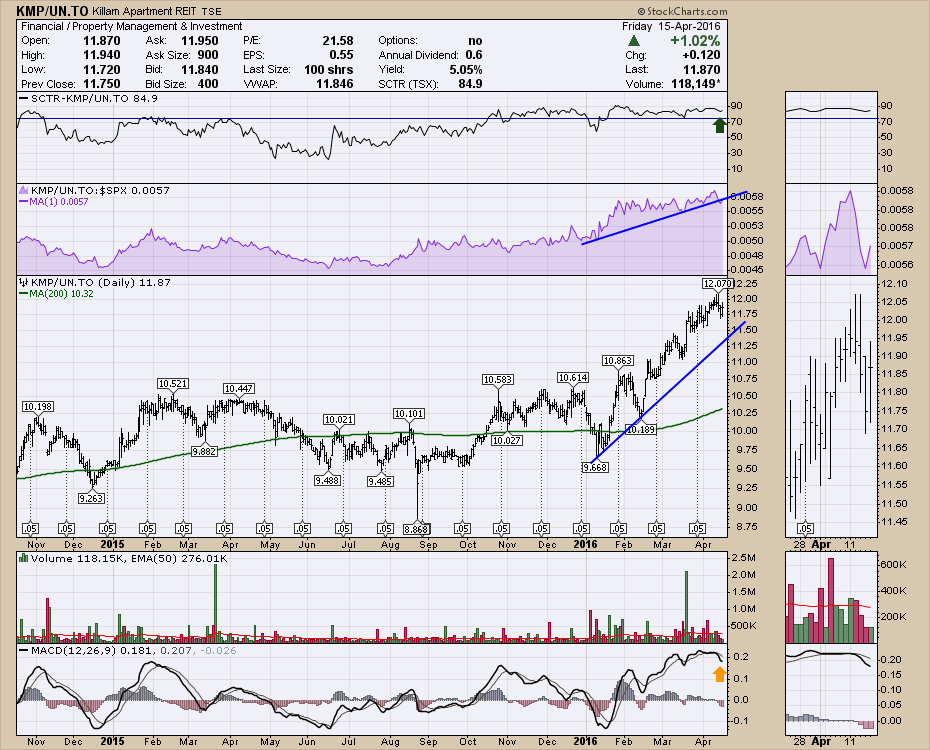This screenshot has height=750, width=930.
Task: Click the Last Size 100 shrs value
Action: coord(329,69)
